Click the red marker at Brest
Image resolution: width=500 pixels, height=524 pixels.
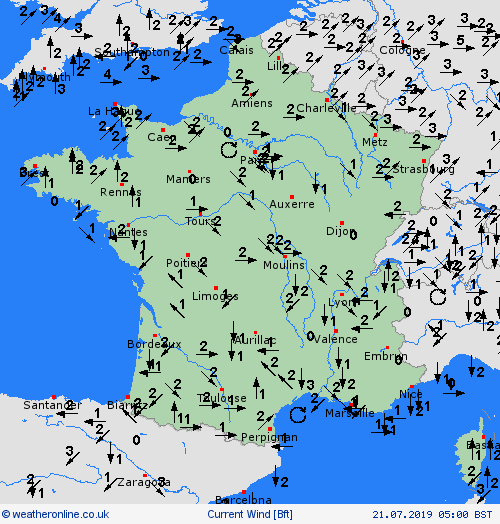[x=35, y=166]
